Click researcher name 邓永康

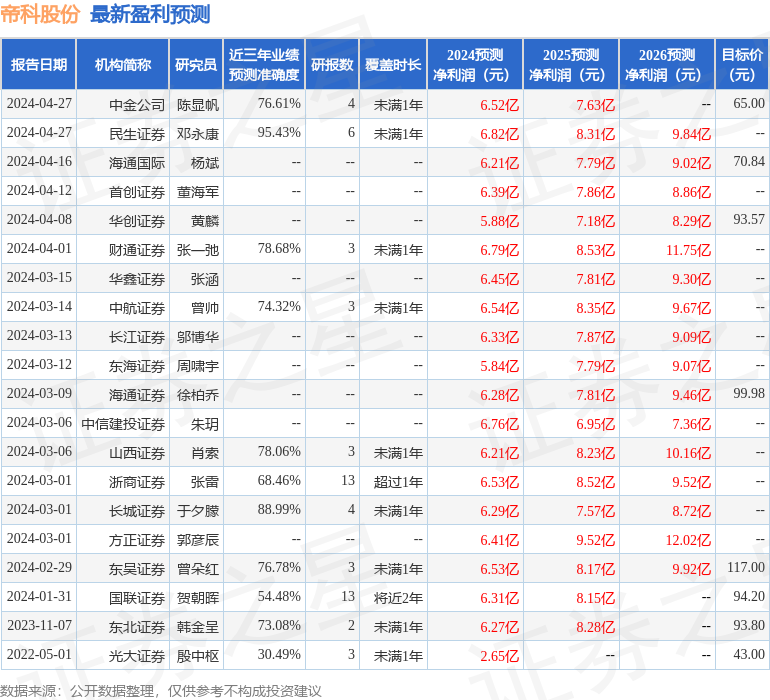pos(198,134)
